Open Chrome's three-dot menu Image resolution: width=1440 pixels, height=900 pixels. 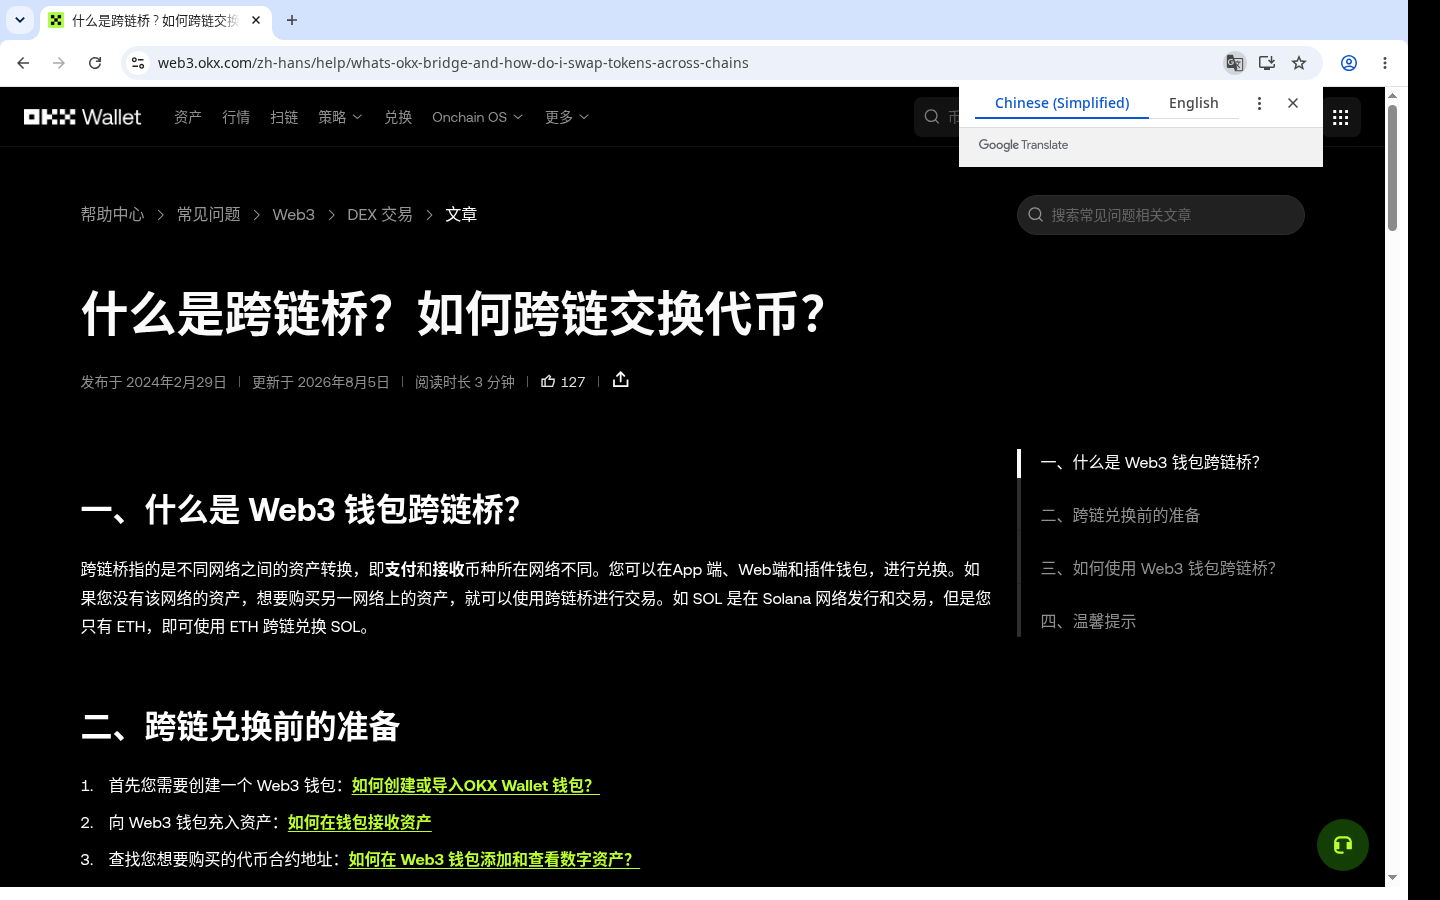(x=1385, y=63)
